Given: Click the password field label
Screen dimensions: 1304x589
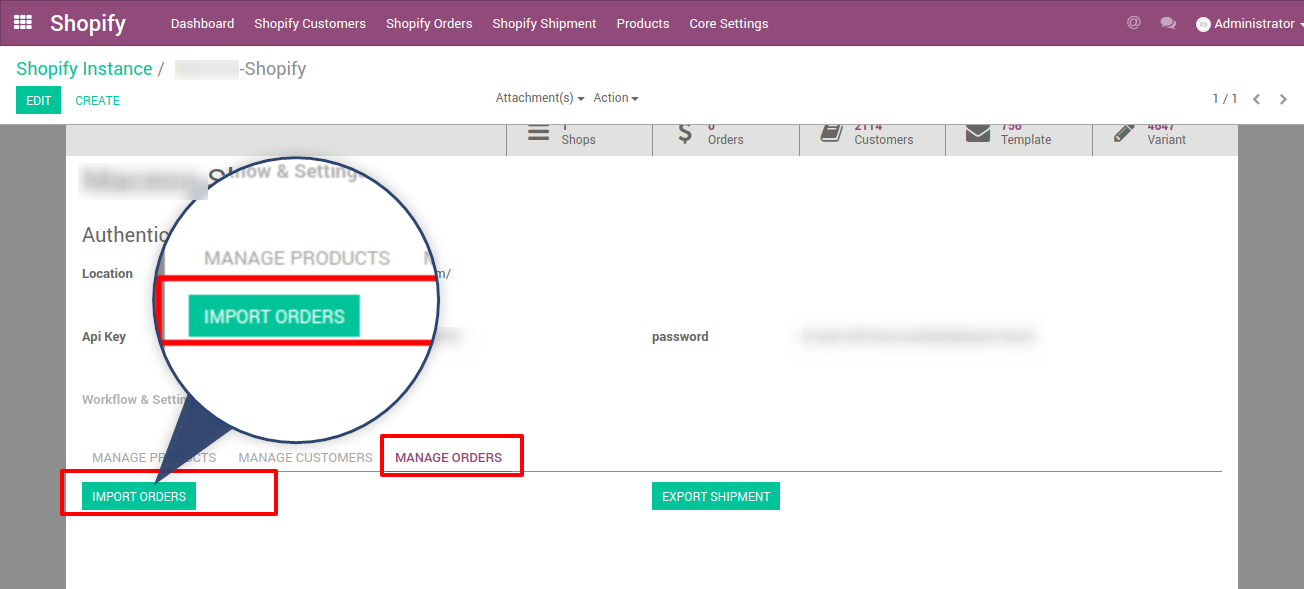Looking at the screenshot, I should click(680, 337).
